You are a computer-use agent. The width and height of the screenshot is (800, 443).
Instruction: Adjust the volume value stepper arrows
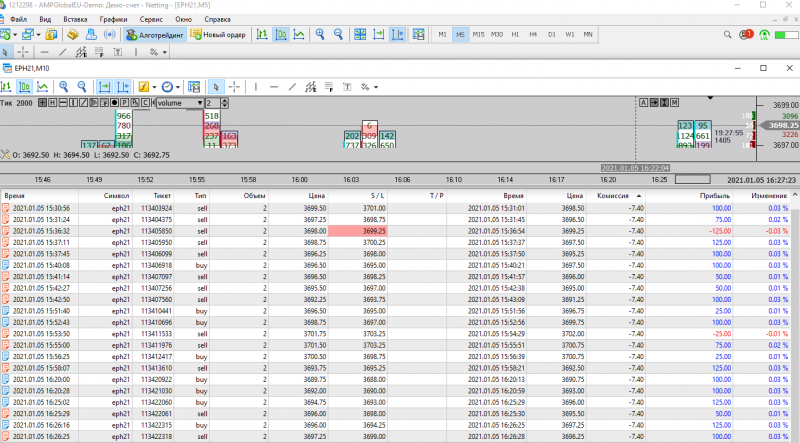224,103
